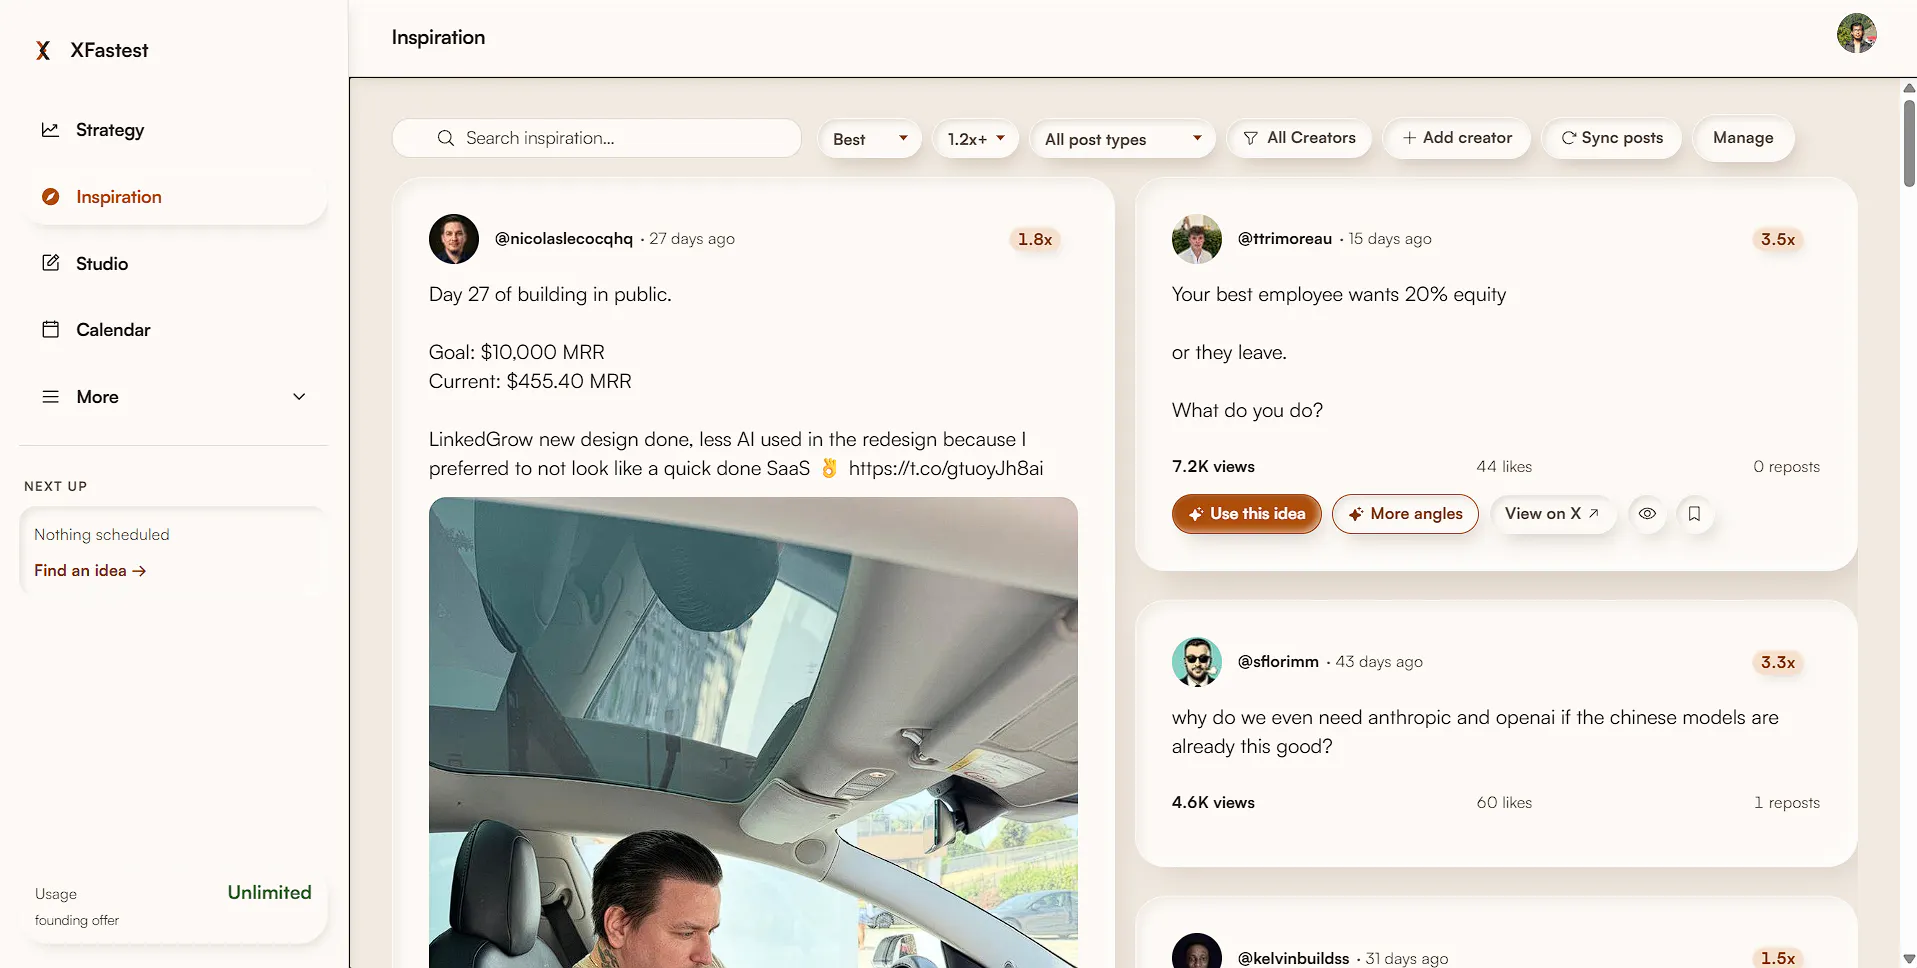Follow the Find an idea link
This screenshot has width=1917, height=968.
click(x=90, y=570)
